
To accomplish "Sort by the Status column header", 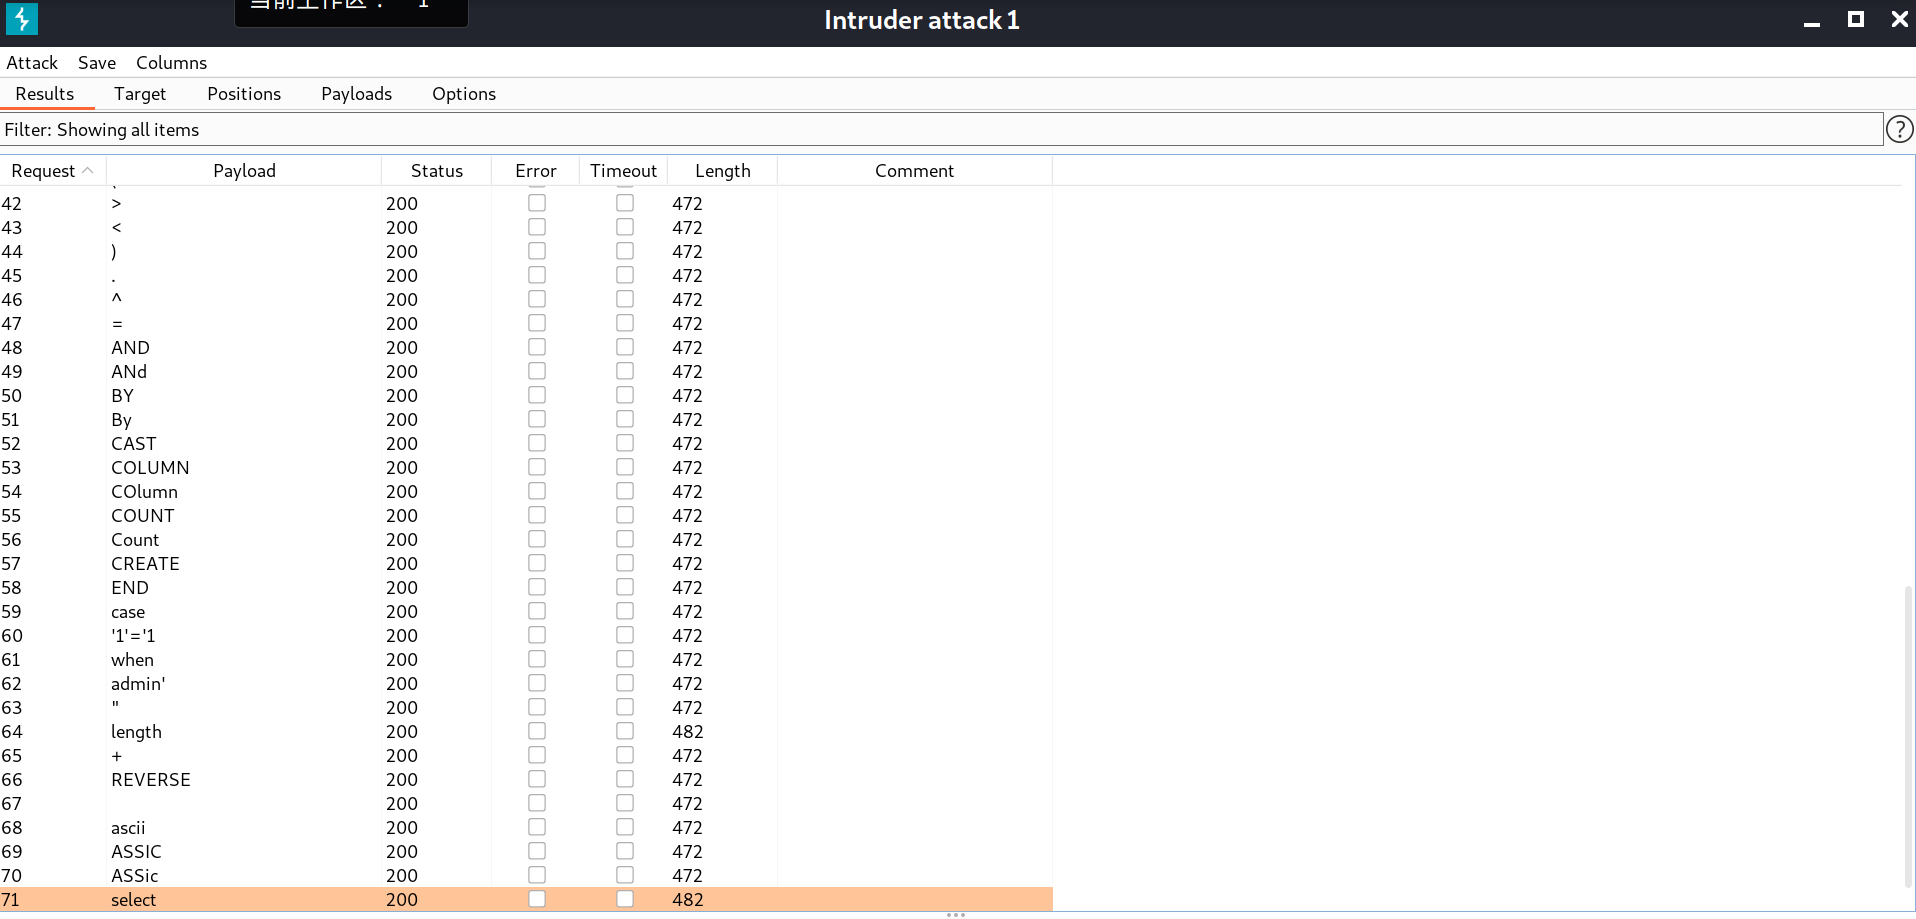I will coord(437,171).
